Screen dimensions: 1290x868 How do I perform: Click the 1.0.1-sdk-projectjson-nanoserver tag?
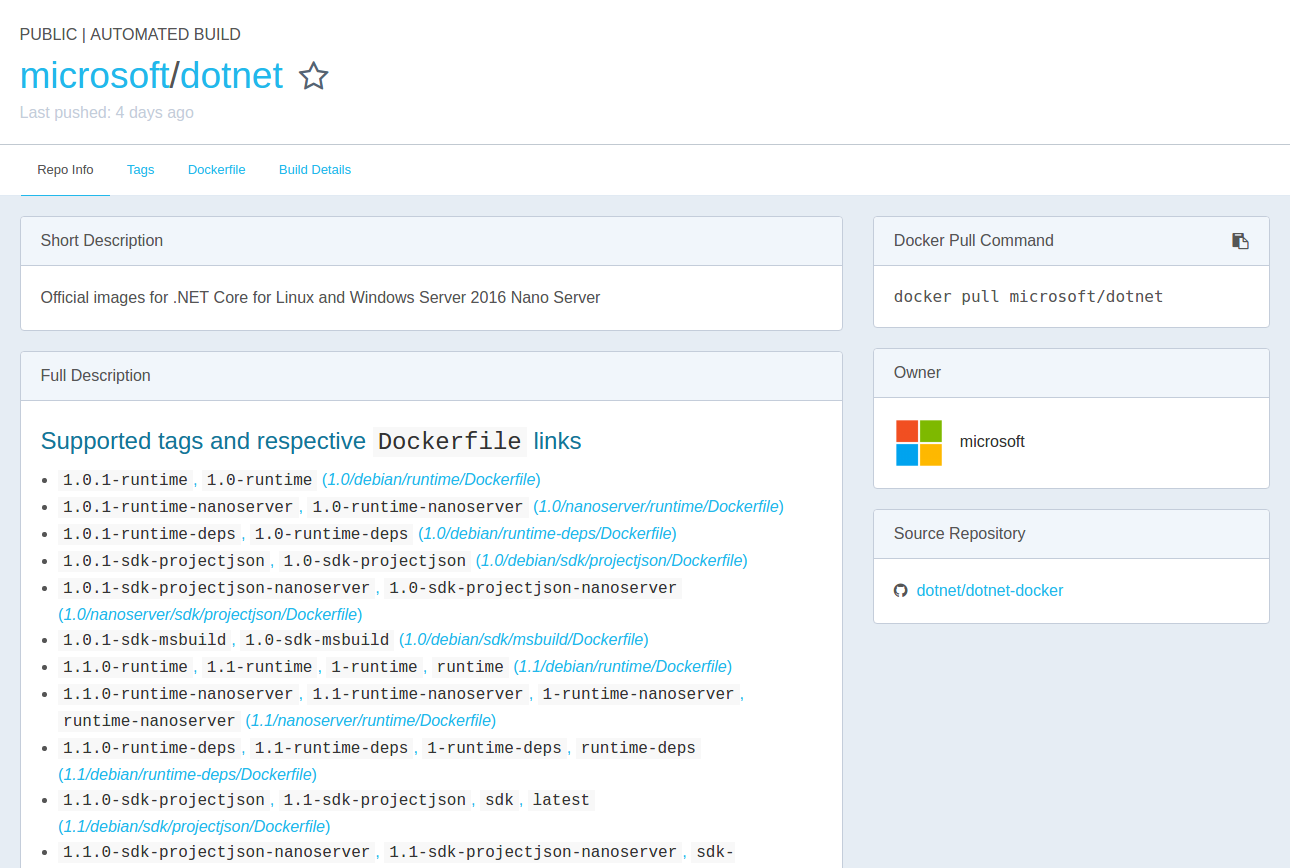coord(217,587)
